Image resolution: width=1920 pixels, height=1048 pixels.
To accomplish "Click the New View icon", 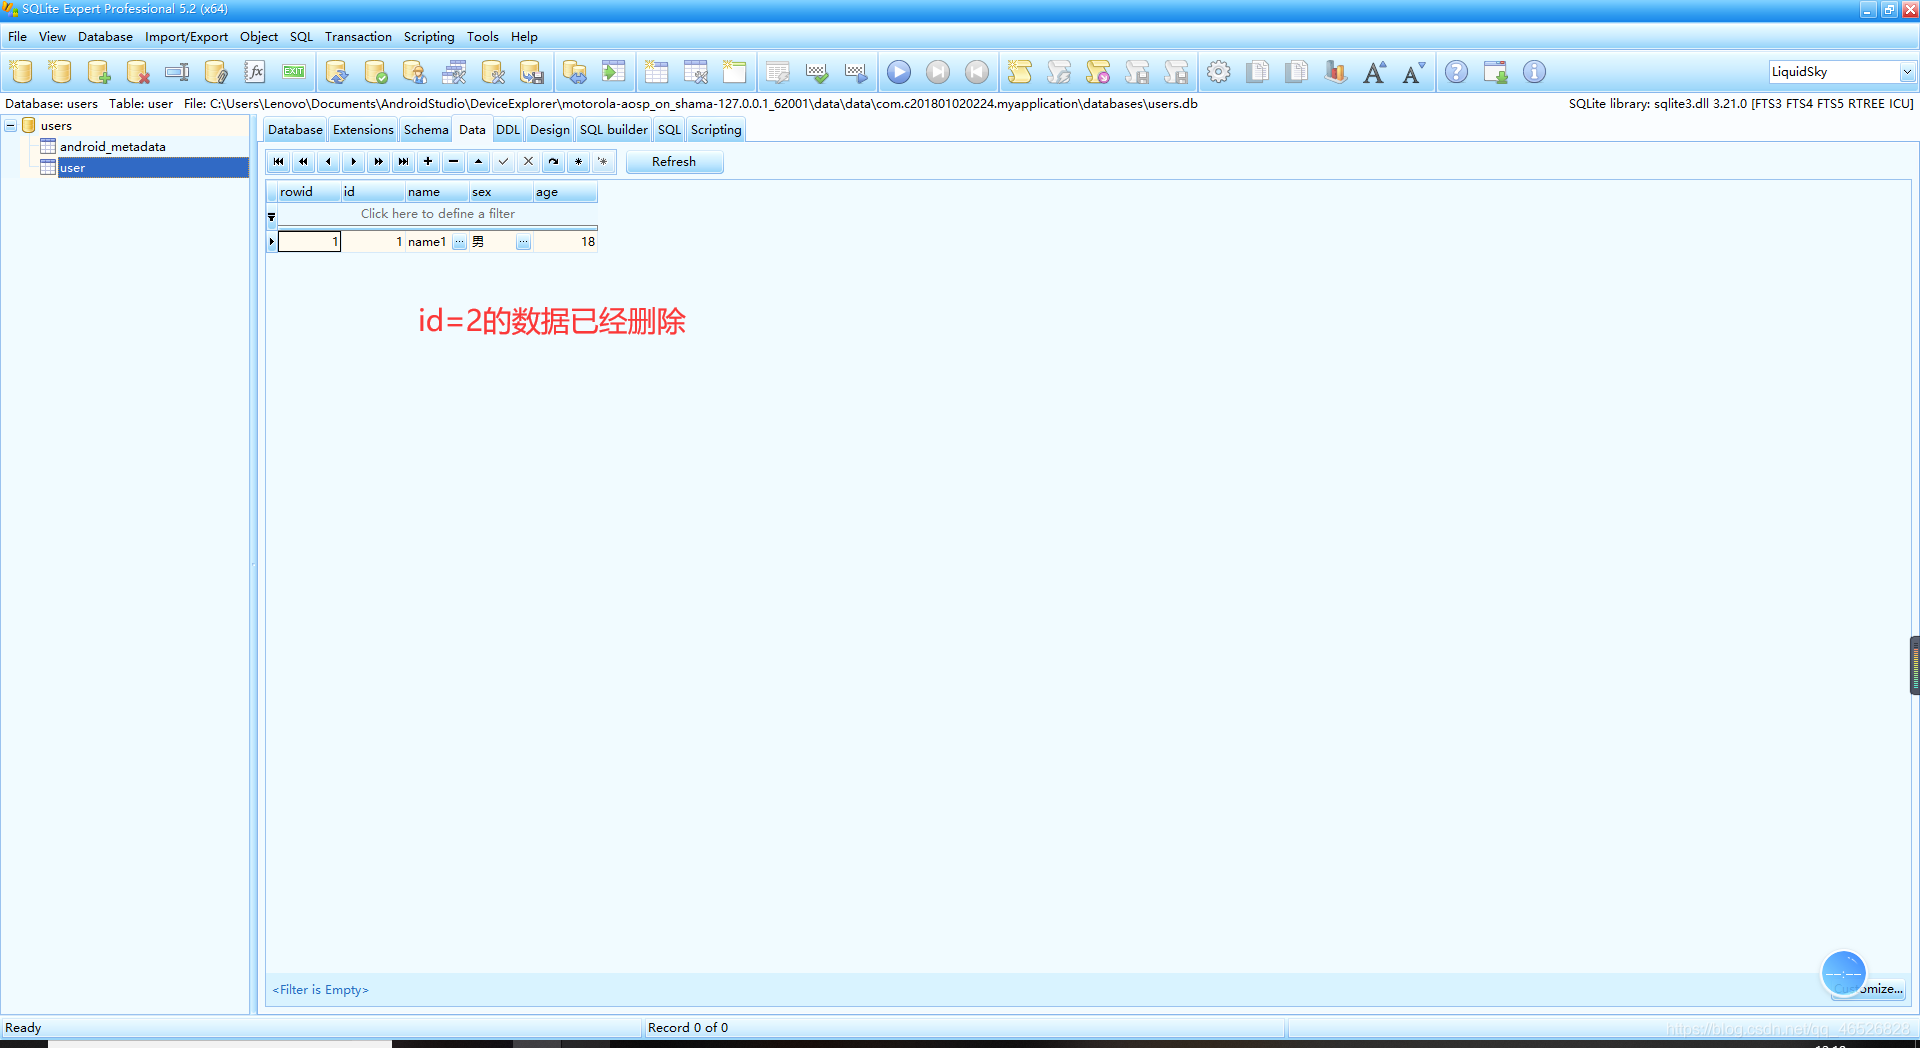I will (735, 72).
